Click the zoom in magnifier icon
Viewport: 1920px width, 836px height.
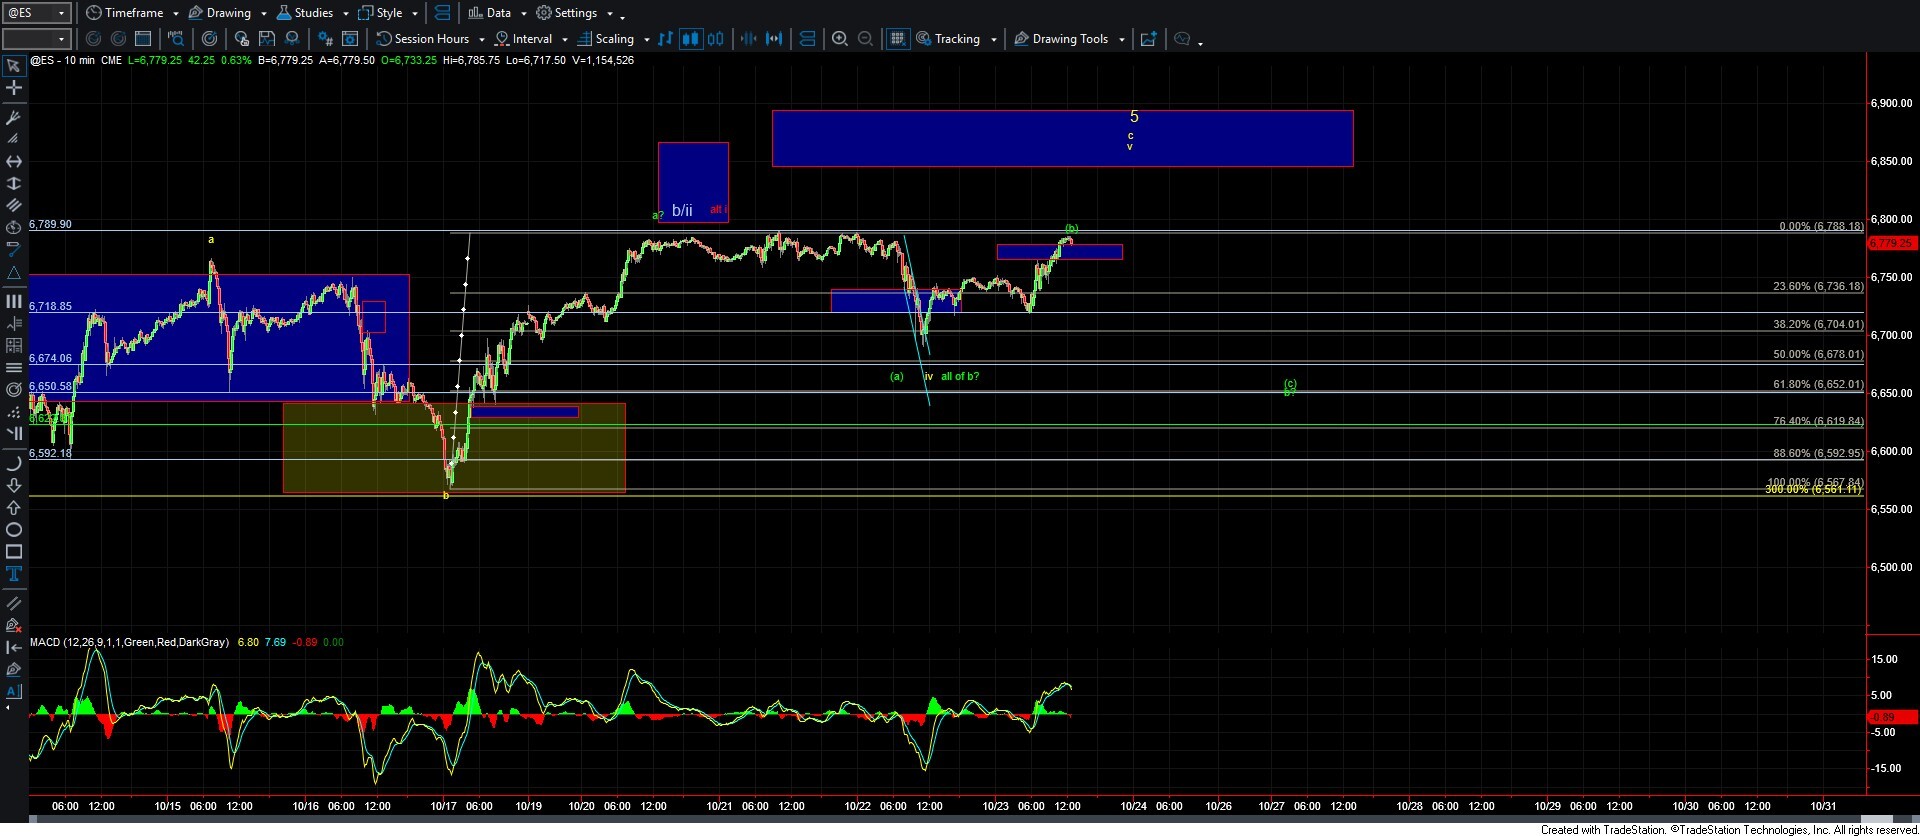coord(840,39)
